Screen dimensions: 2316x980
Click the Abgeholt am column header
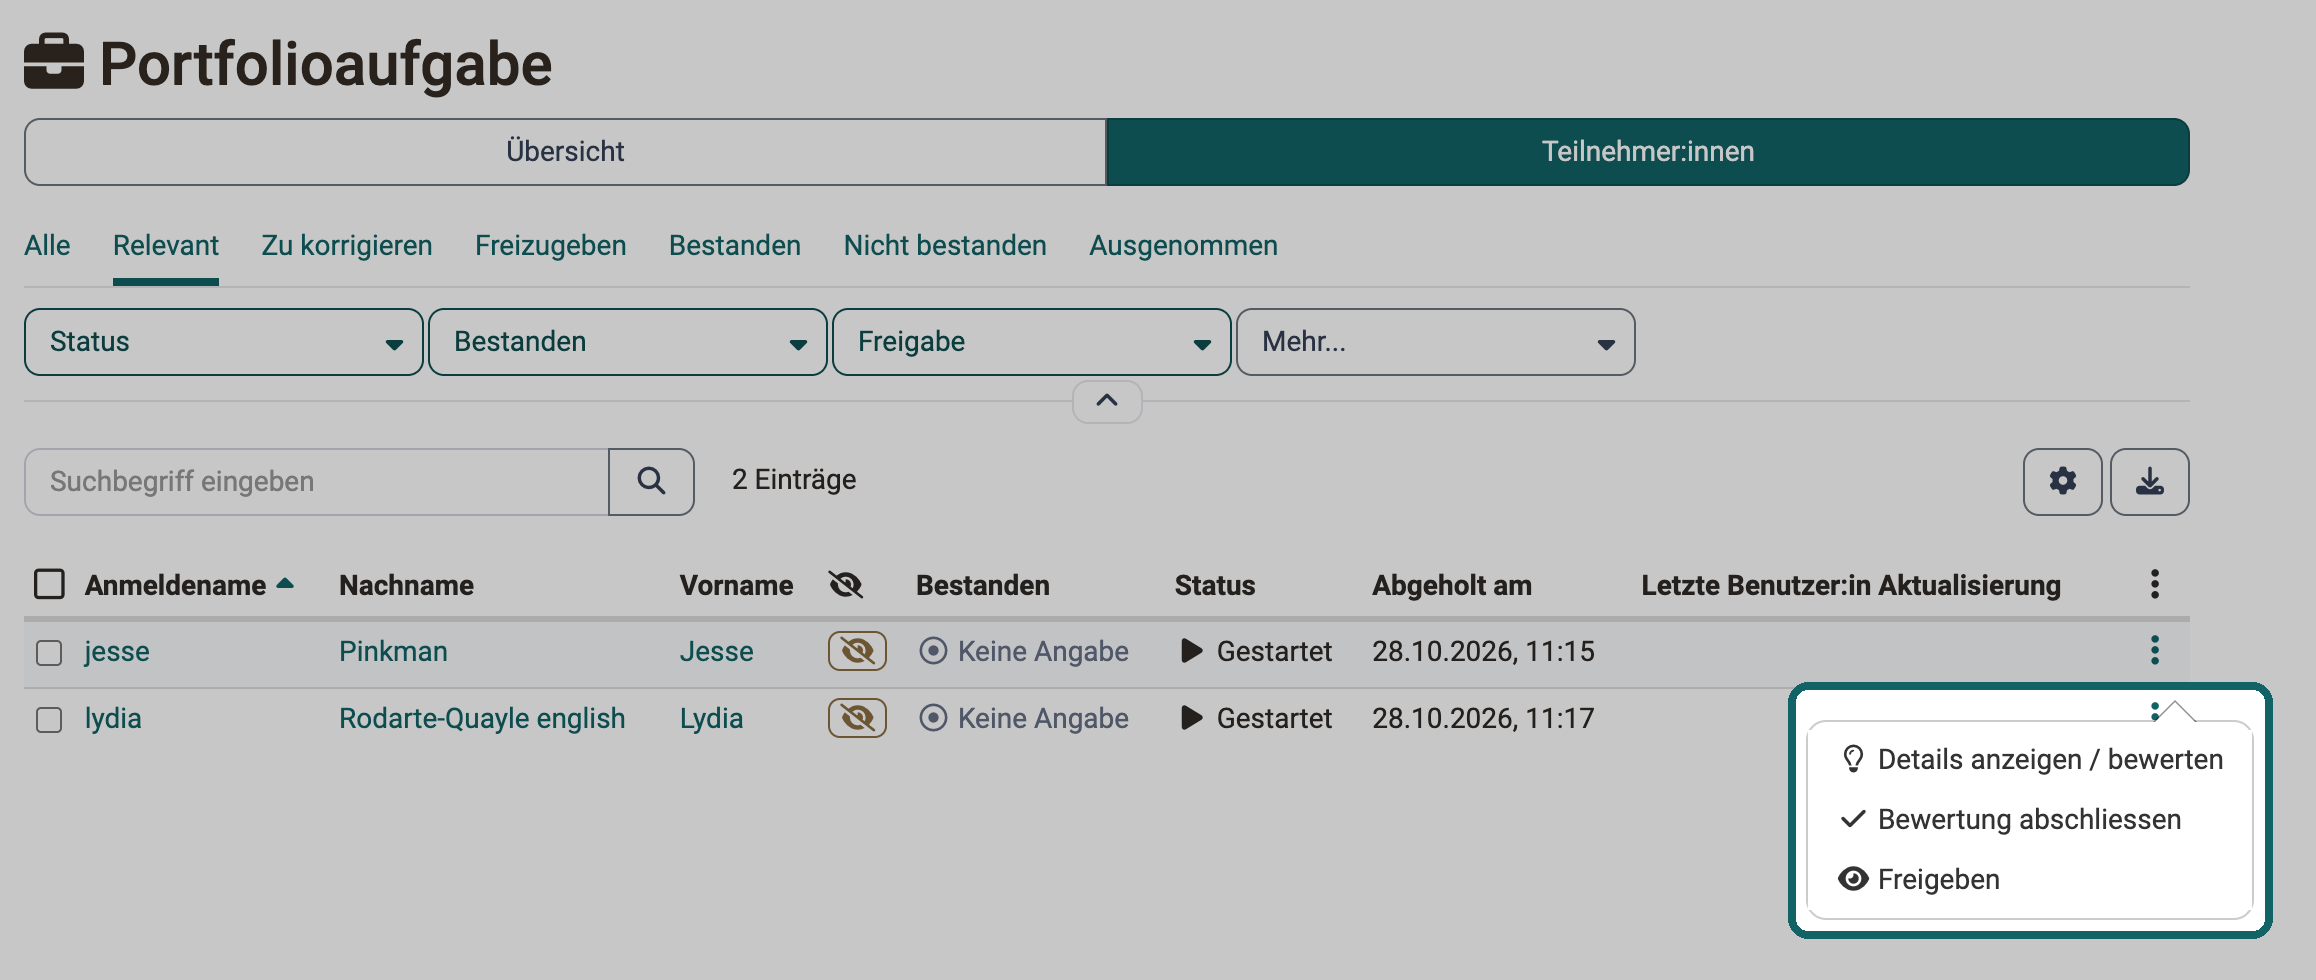(1452, 585)
